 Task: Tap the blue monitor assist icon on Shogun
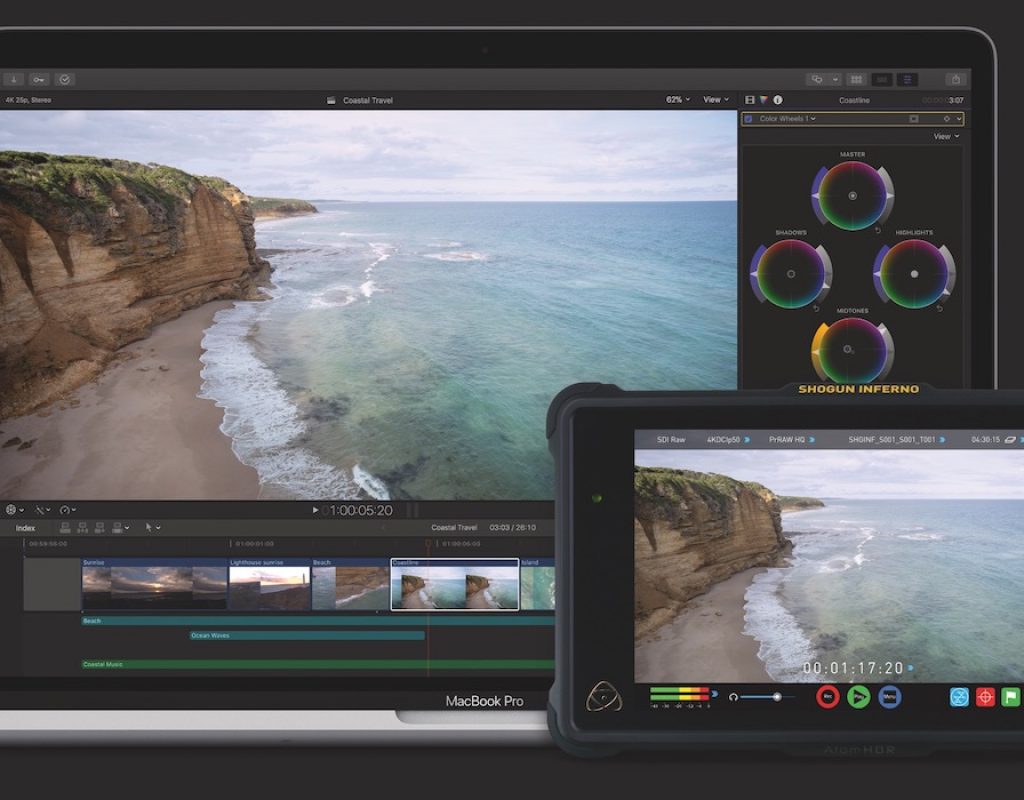point(959,697)
